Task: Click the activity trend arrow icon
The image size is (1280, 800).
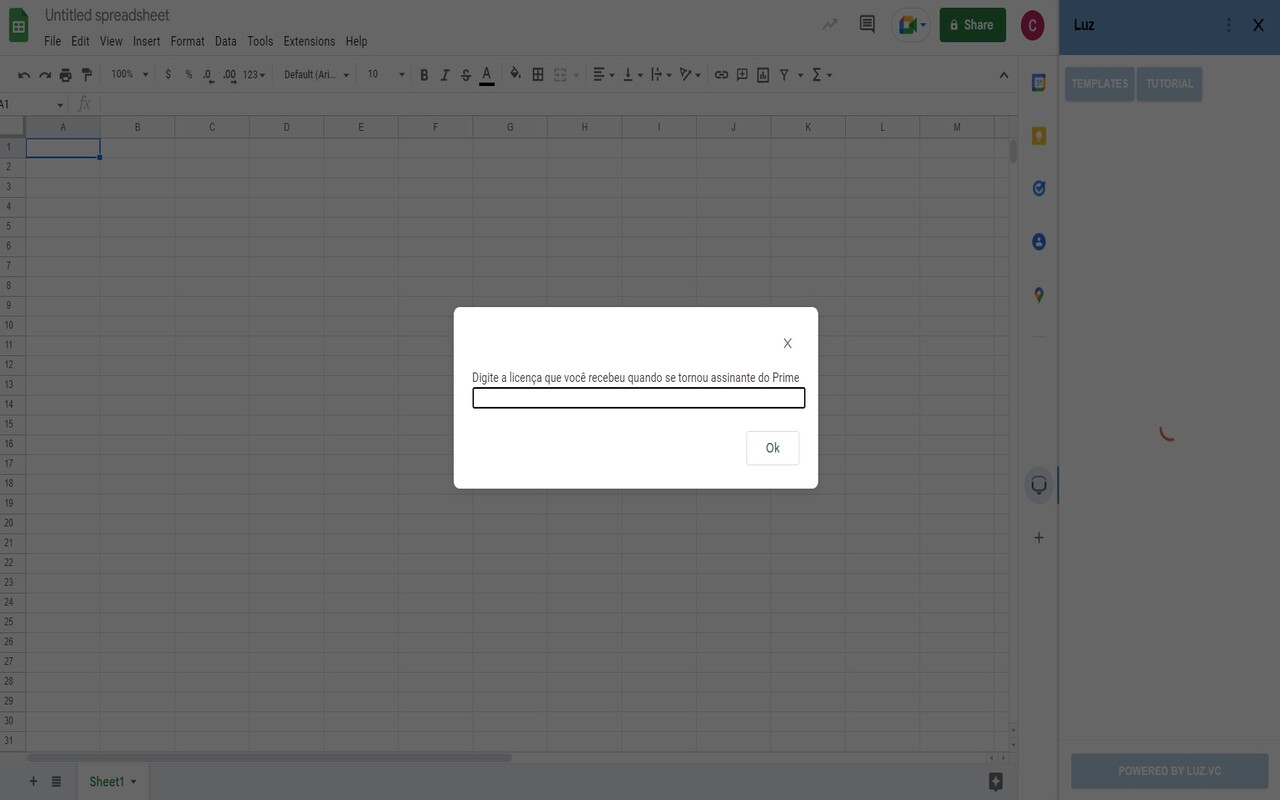Action: (x=830, y=25)
